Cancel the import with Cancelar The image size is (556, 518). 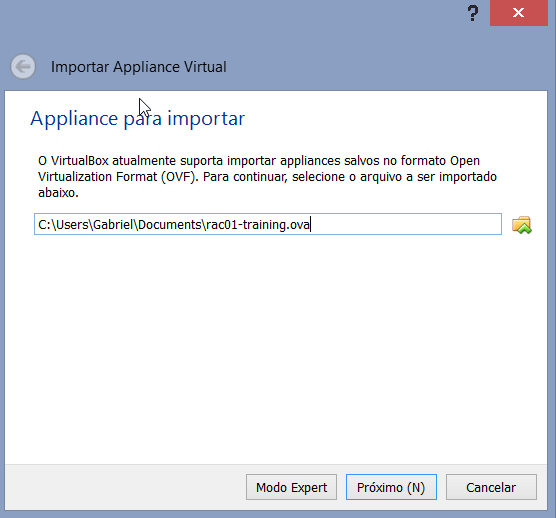click(491, 487)
